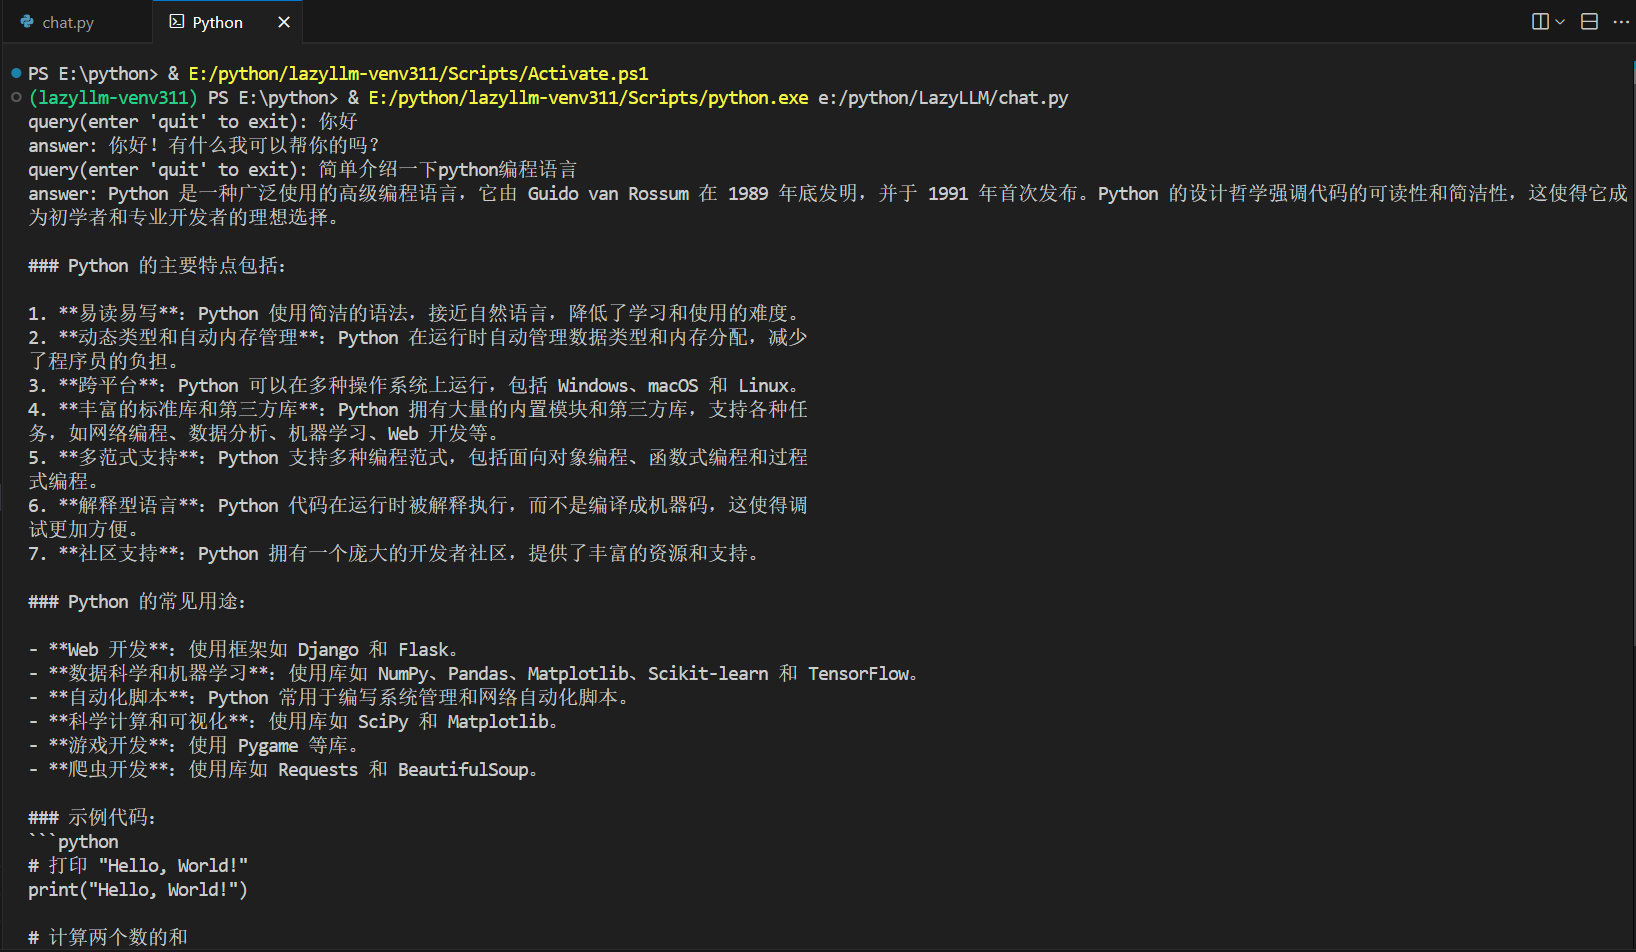Click the (lazyllm-venv311) environment prefix
Image resolution: width=1636 pixels, height=952 pixels.
point(113,98)
